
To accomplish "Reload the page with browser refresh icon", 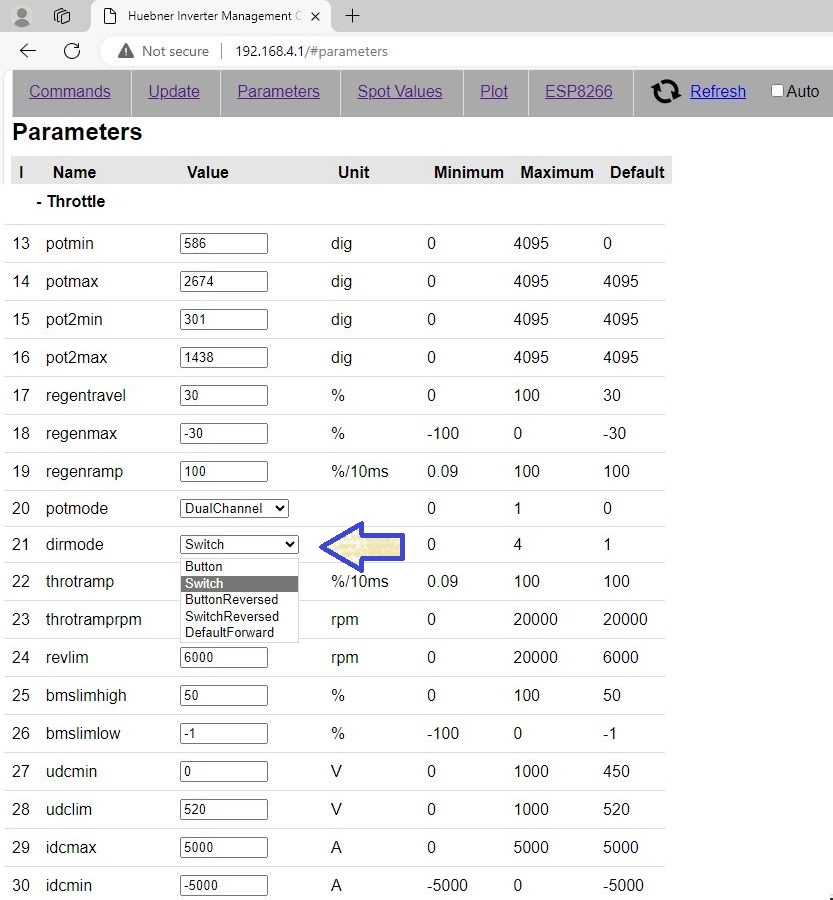I will click(x=72, y=51).
